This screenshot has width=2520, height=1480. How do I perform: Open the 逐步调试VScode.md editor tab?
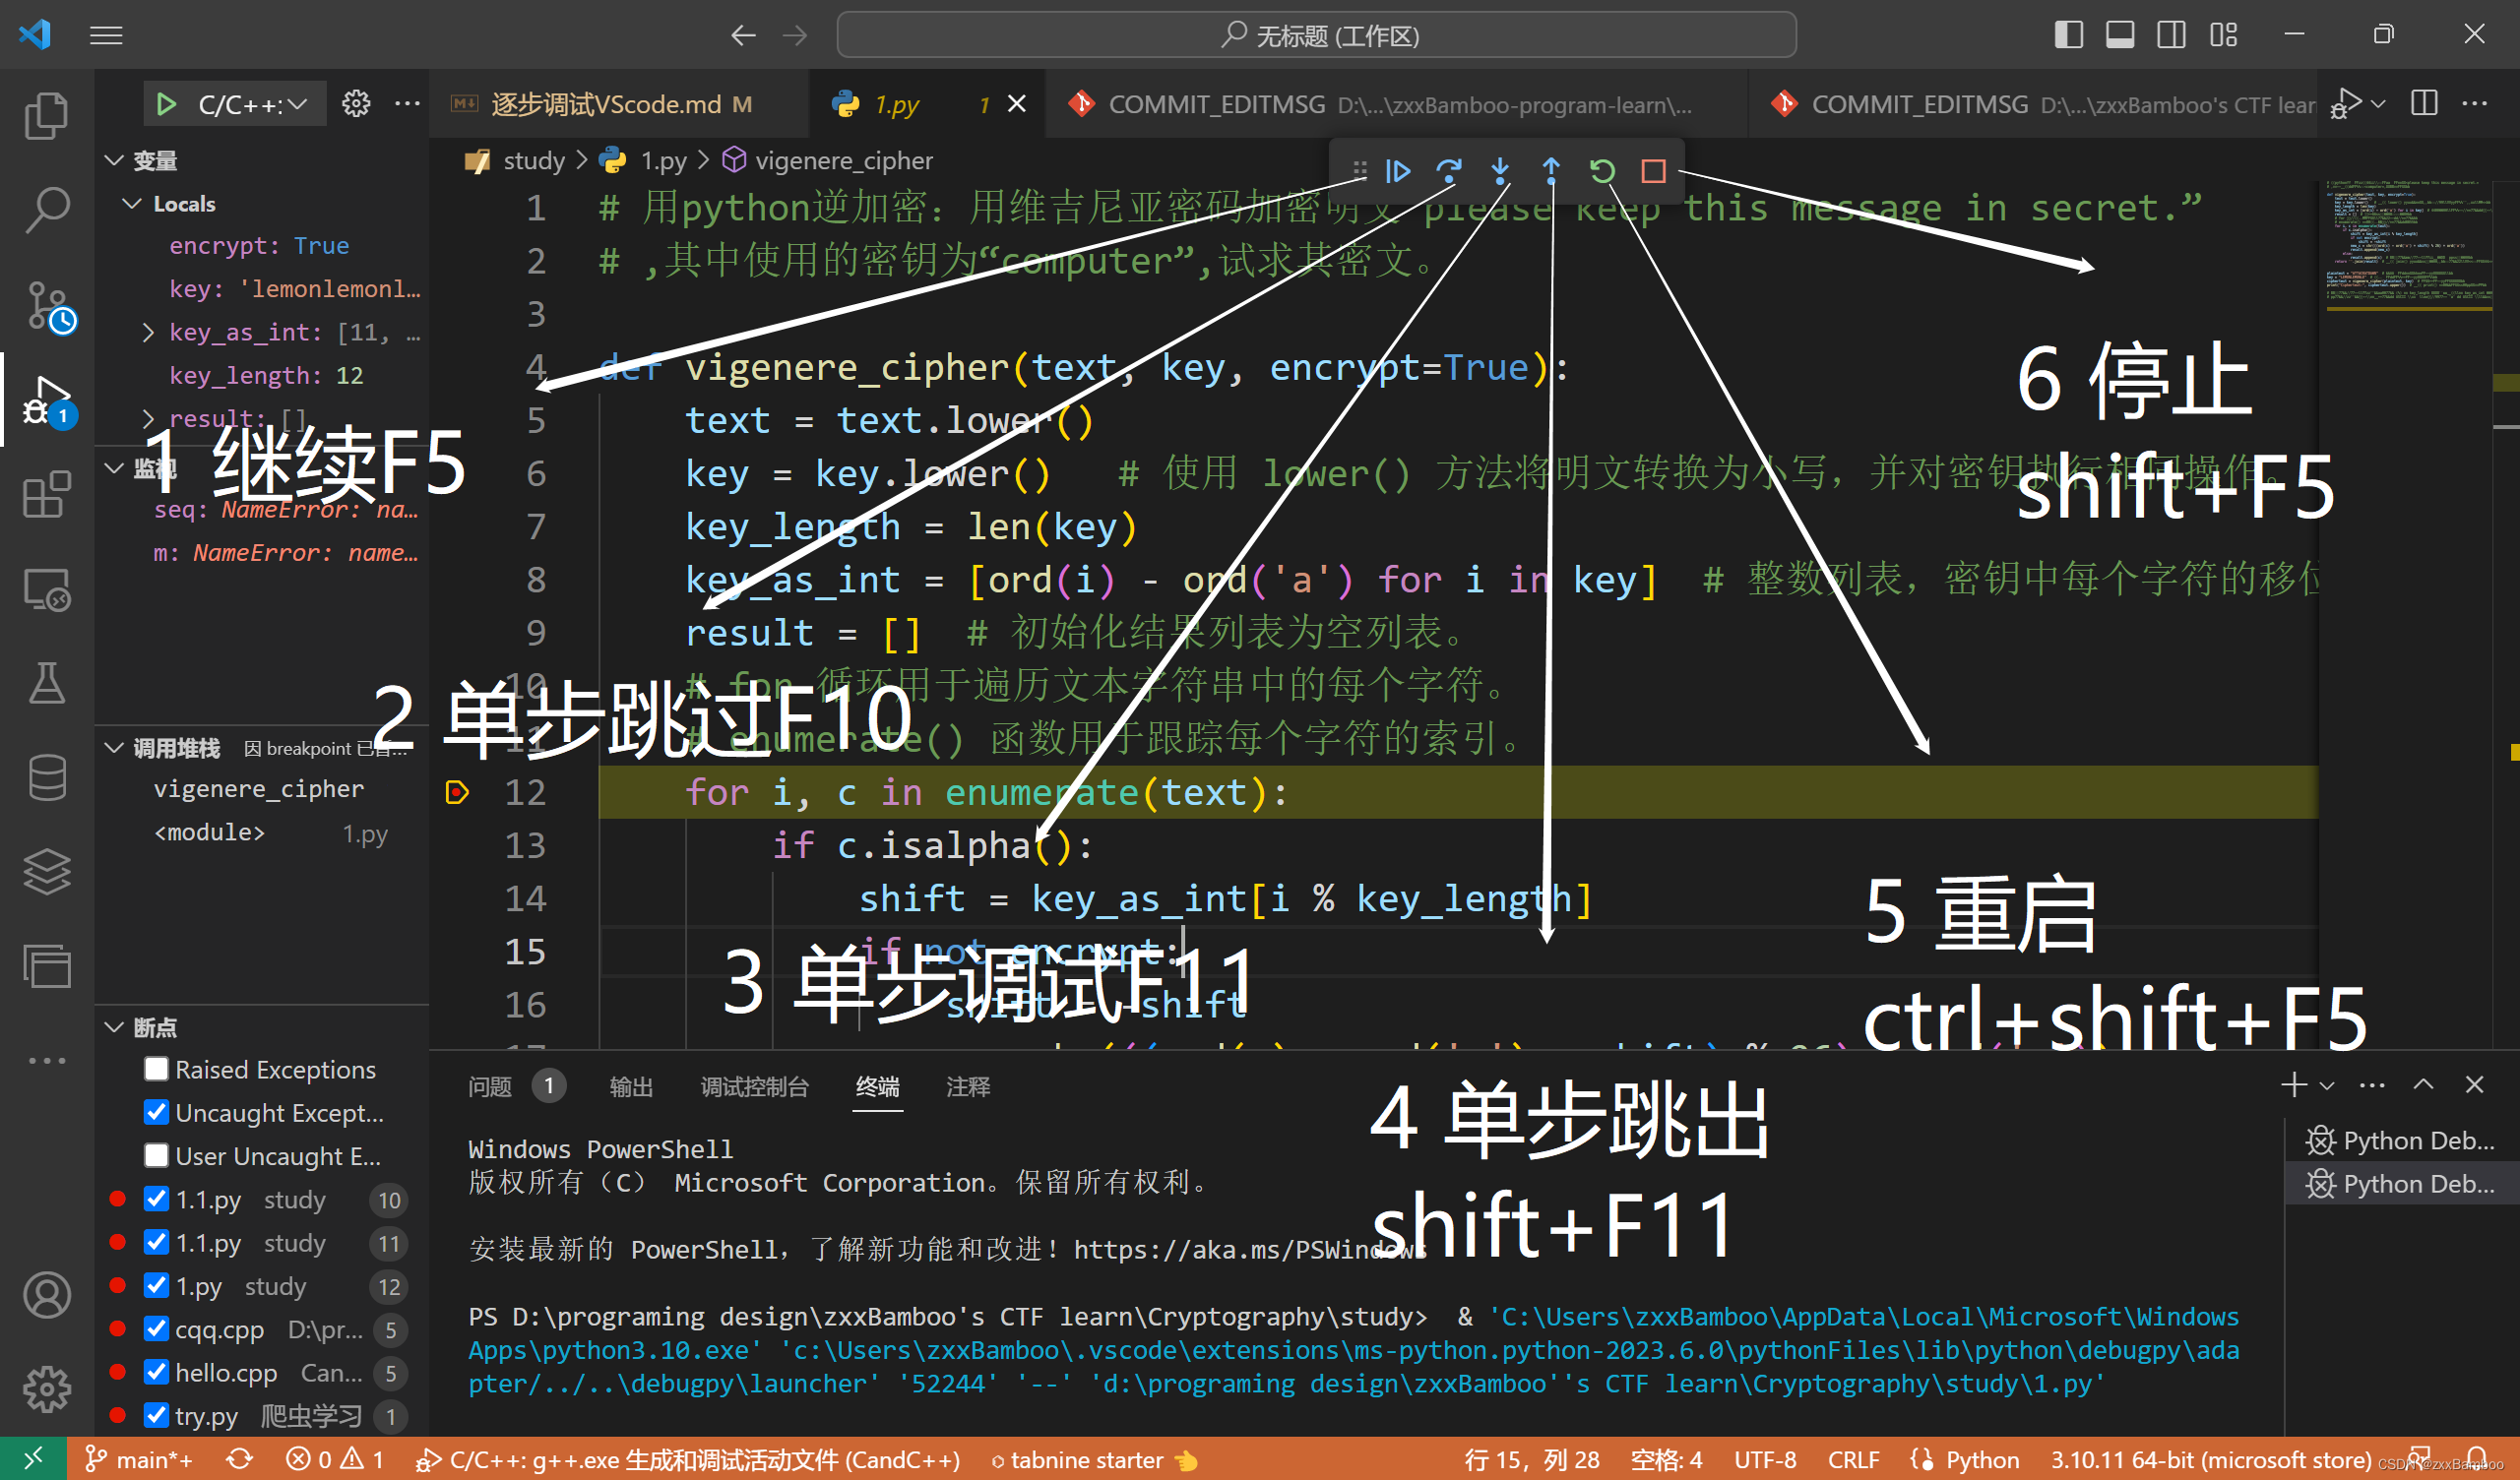[605, 104]
